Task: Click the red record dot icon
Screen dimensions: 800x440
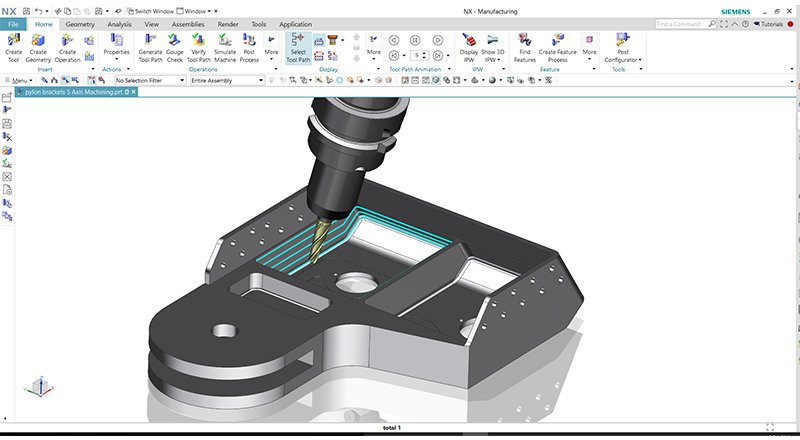Action: [790, 24]
